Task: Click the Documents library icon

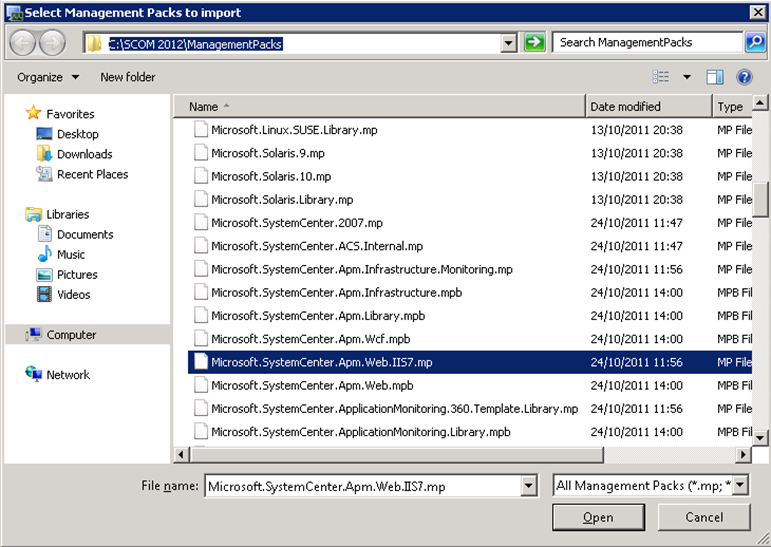Action: coord(45,234)
